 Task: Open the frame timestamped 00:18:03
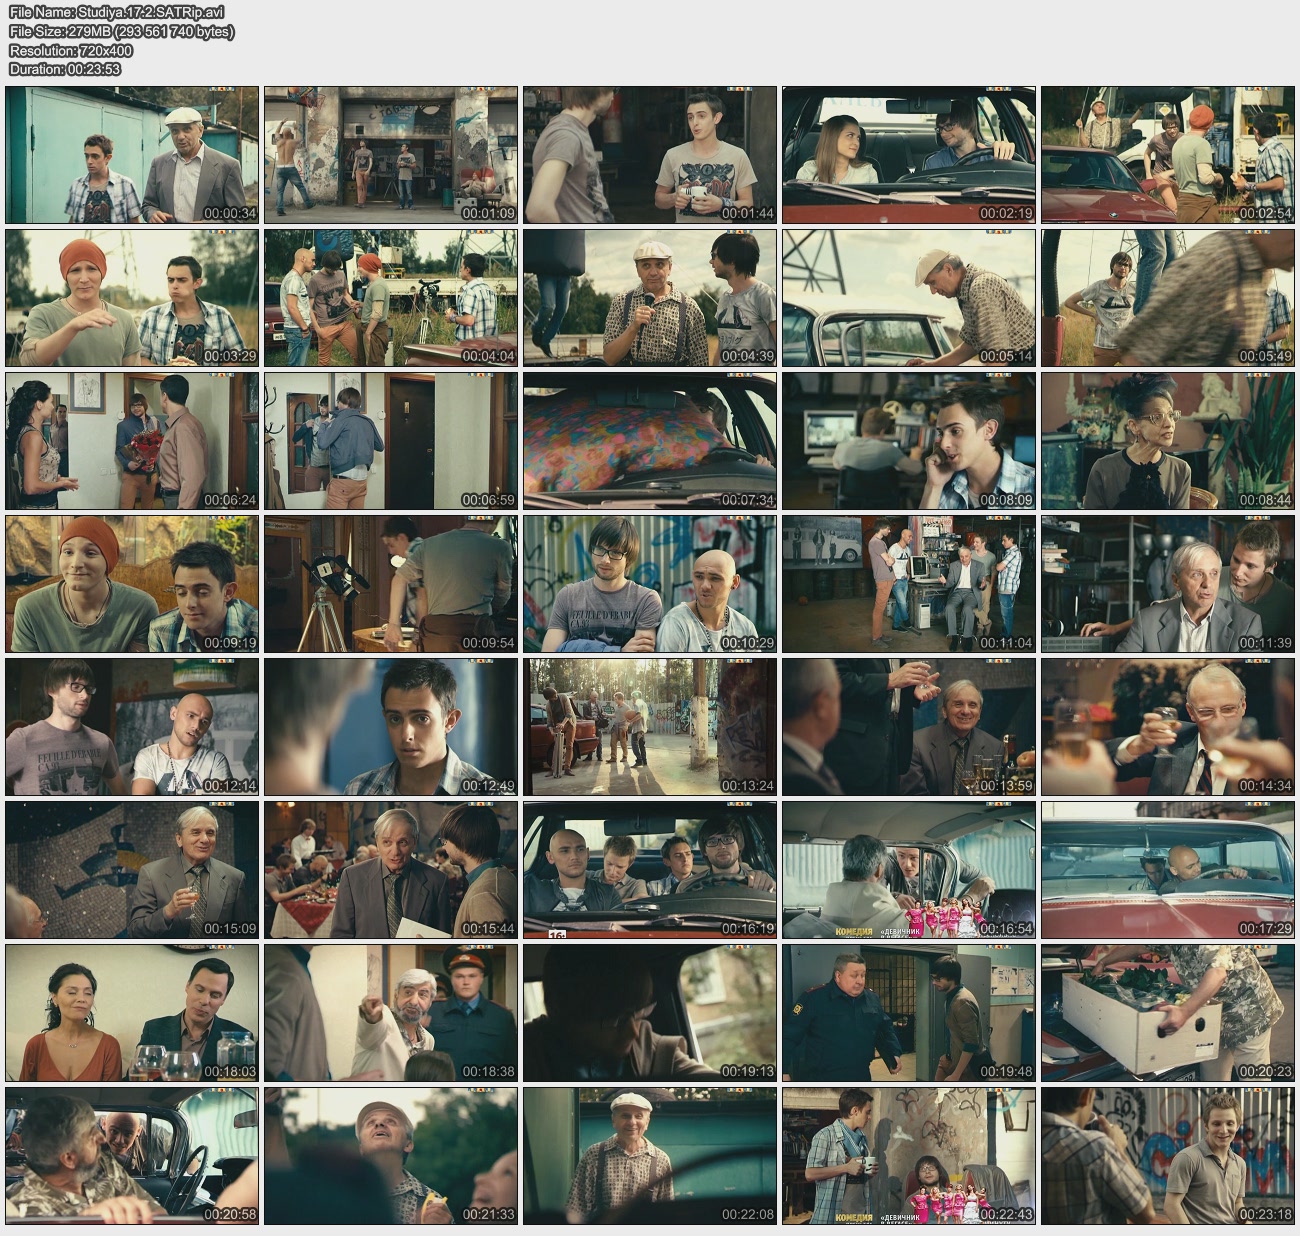pos(132,1013)
